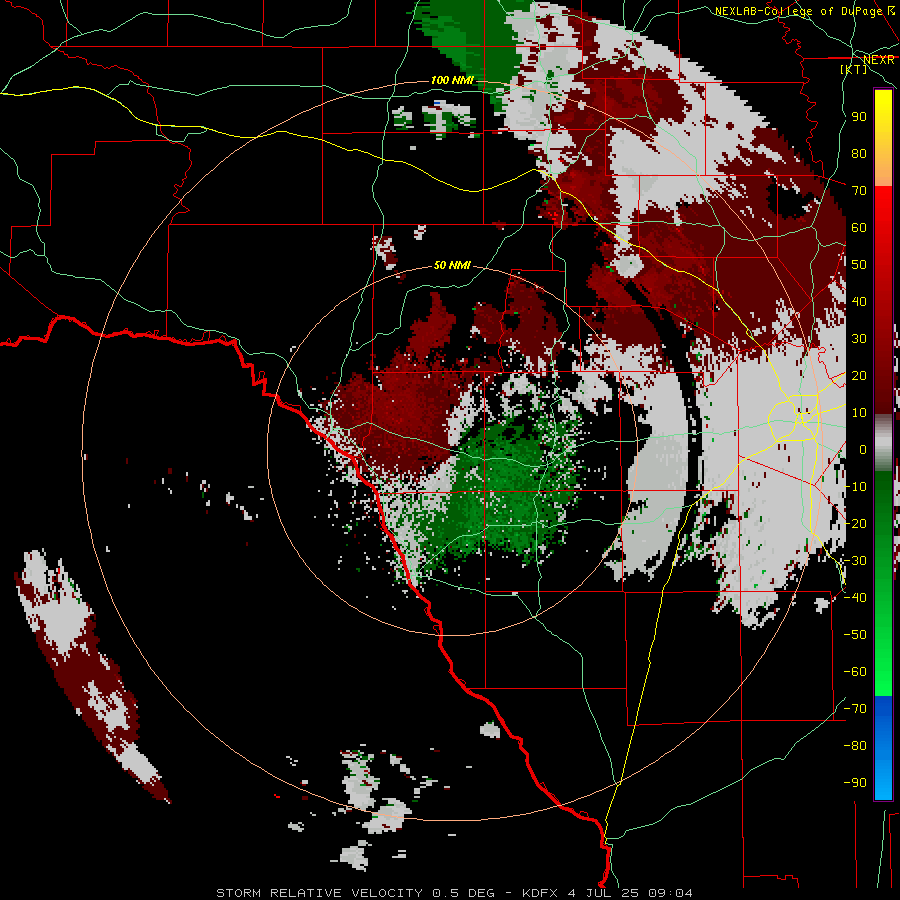
Task: Click the -70 value on velocity scale
Action: point(855,709)
